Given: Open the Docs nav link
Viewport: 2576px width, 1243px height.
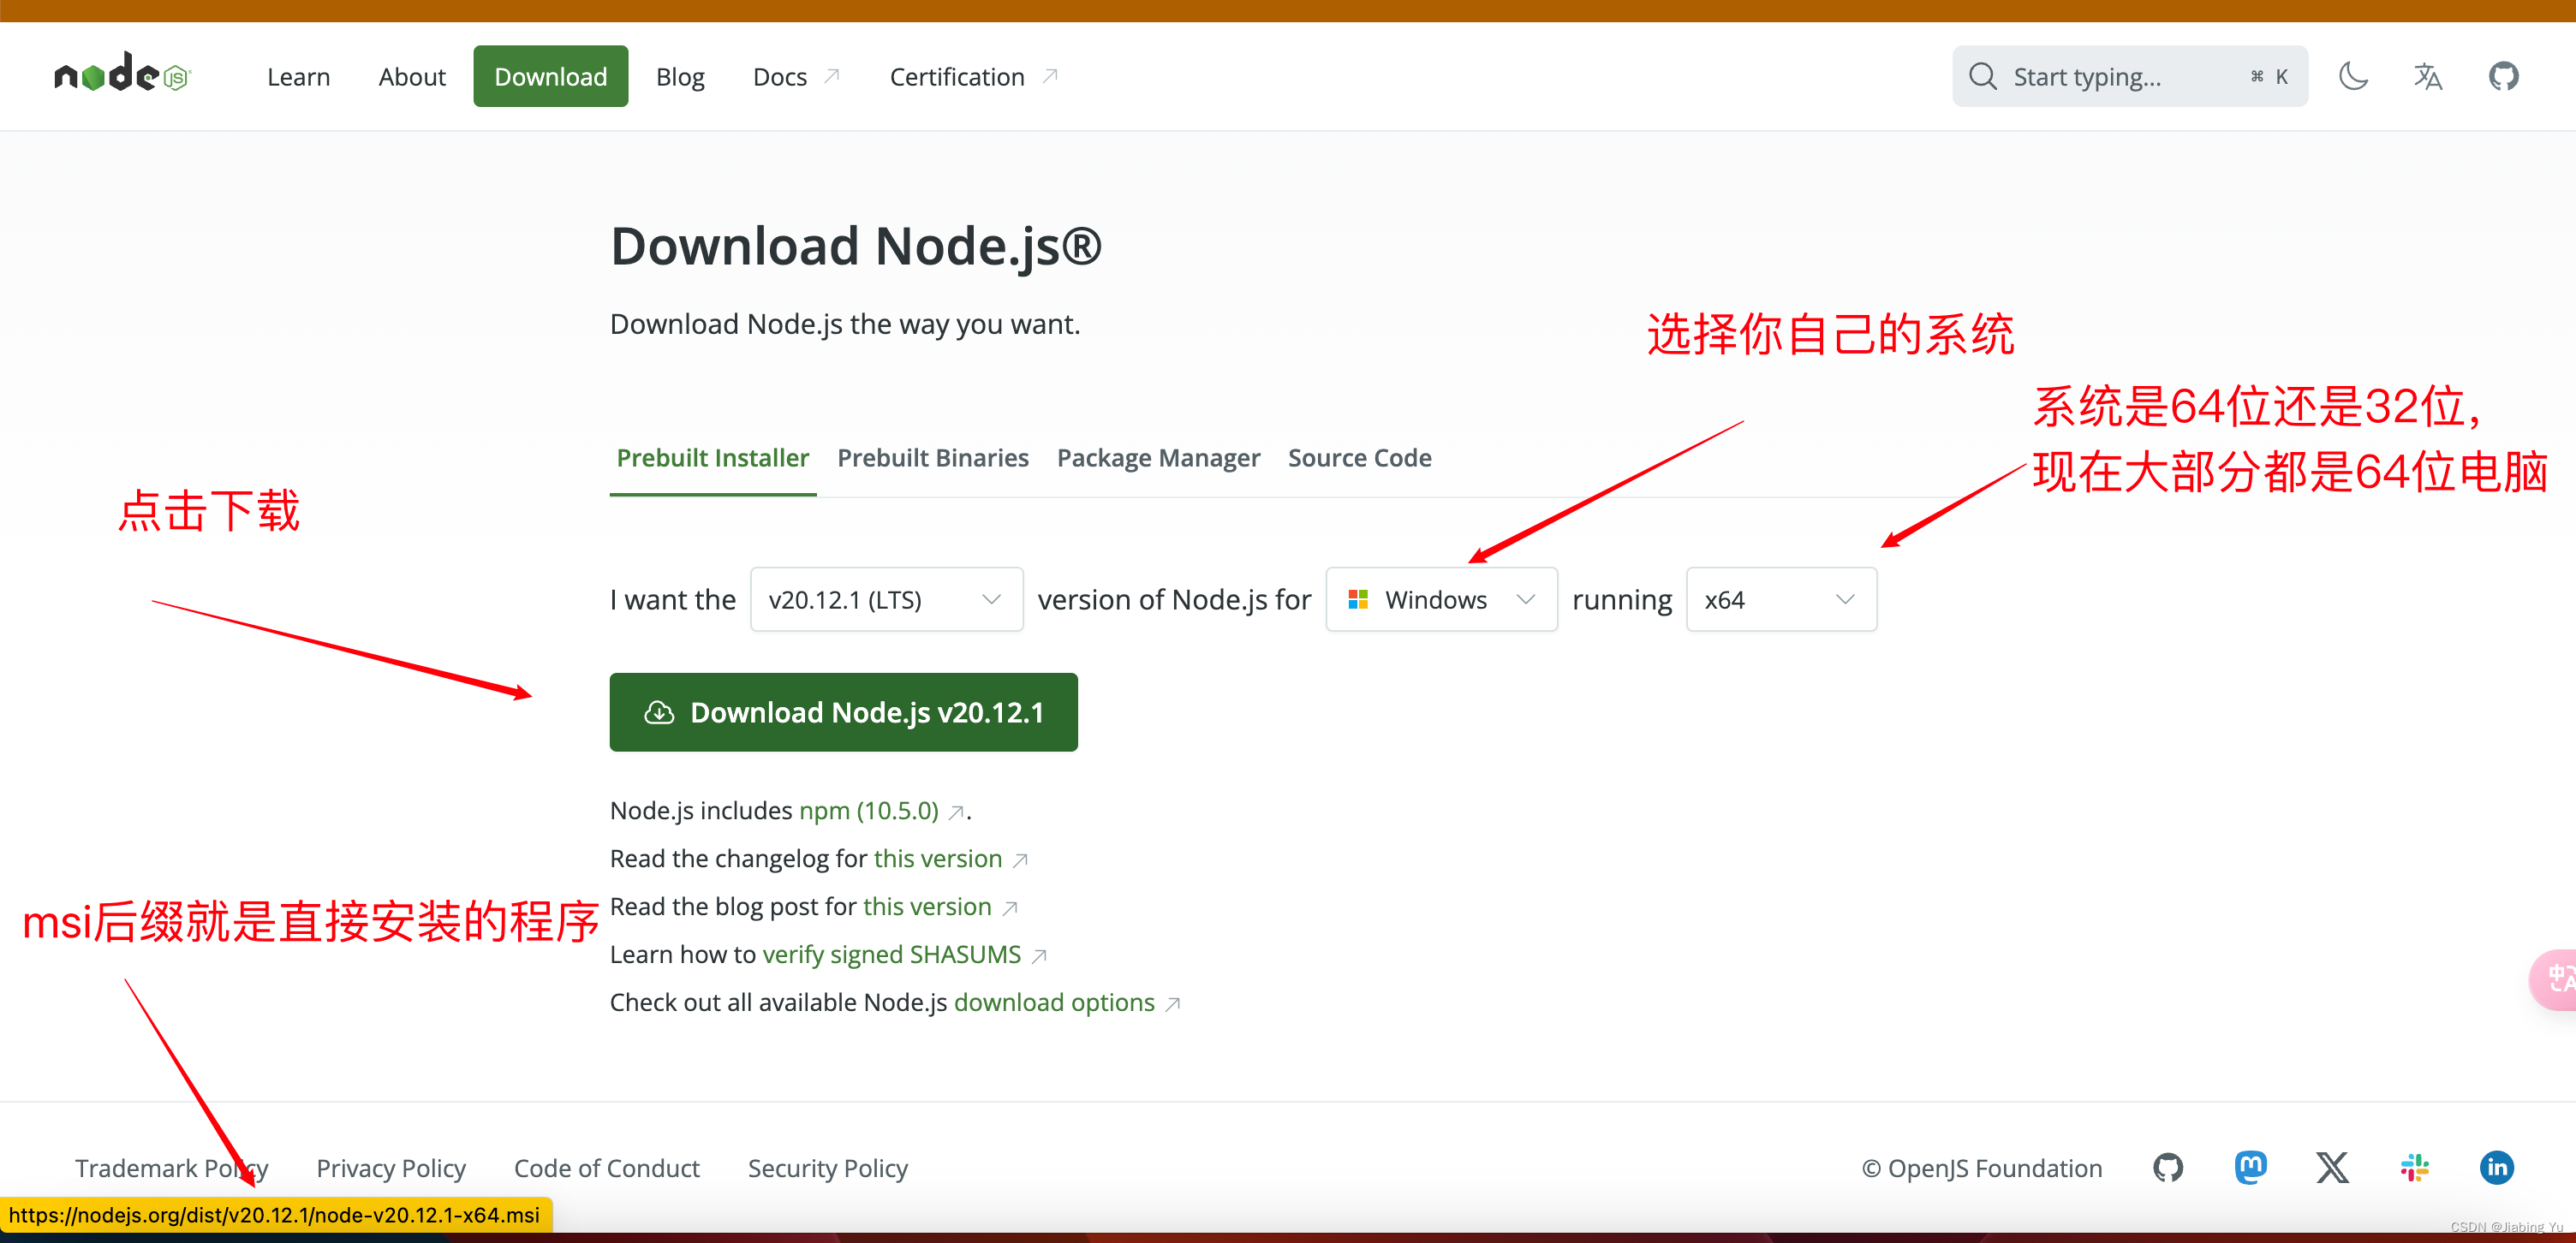Looking at the screenshot, I should coord(780,76).
